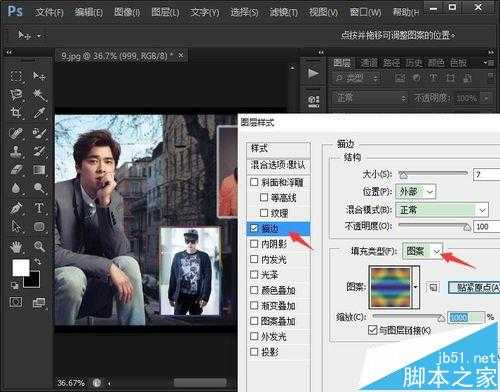500x392 pixels.
Task: Enable 内发光 checkbox
Action: click(254, 259)
